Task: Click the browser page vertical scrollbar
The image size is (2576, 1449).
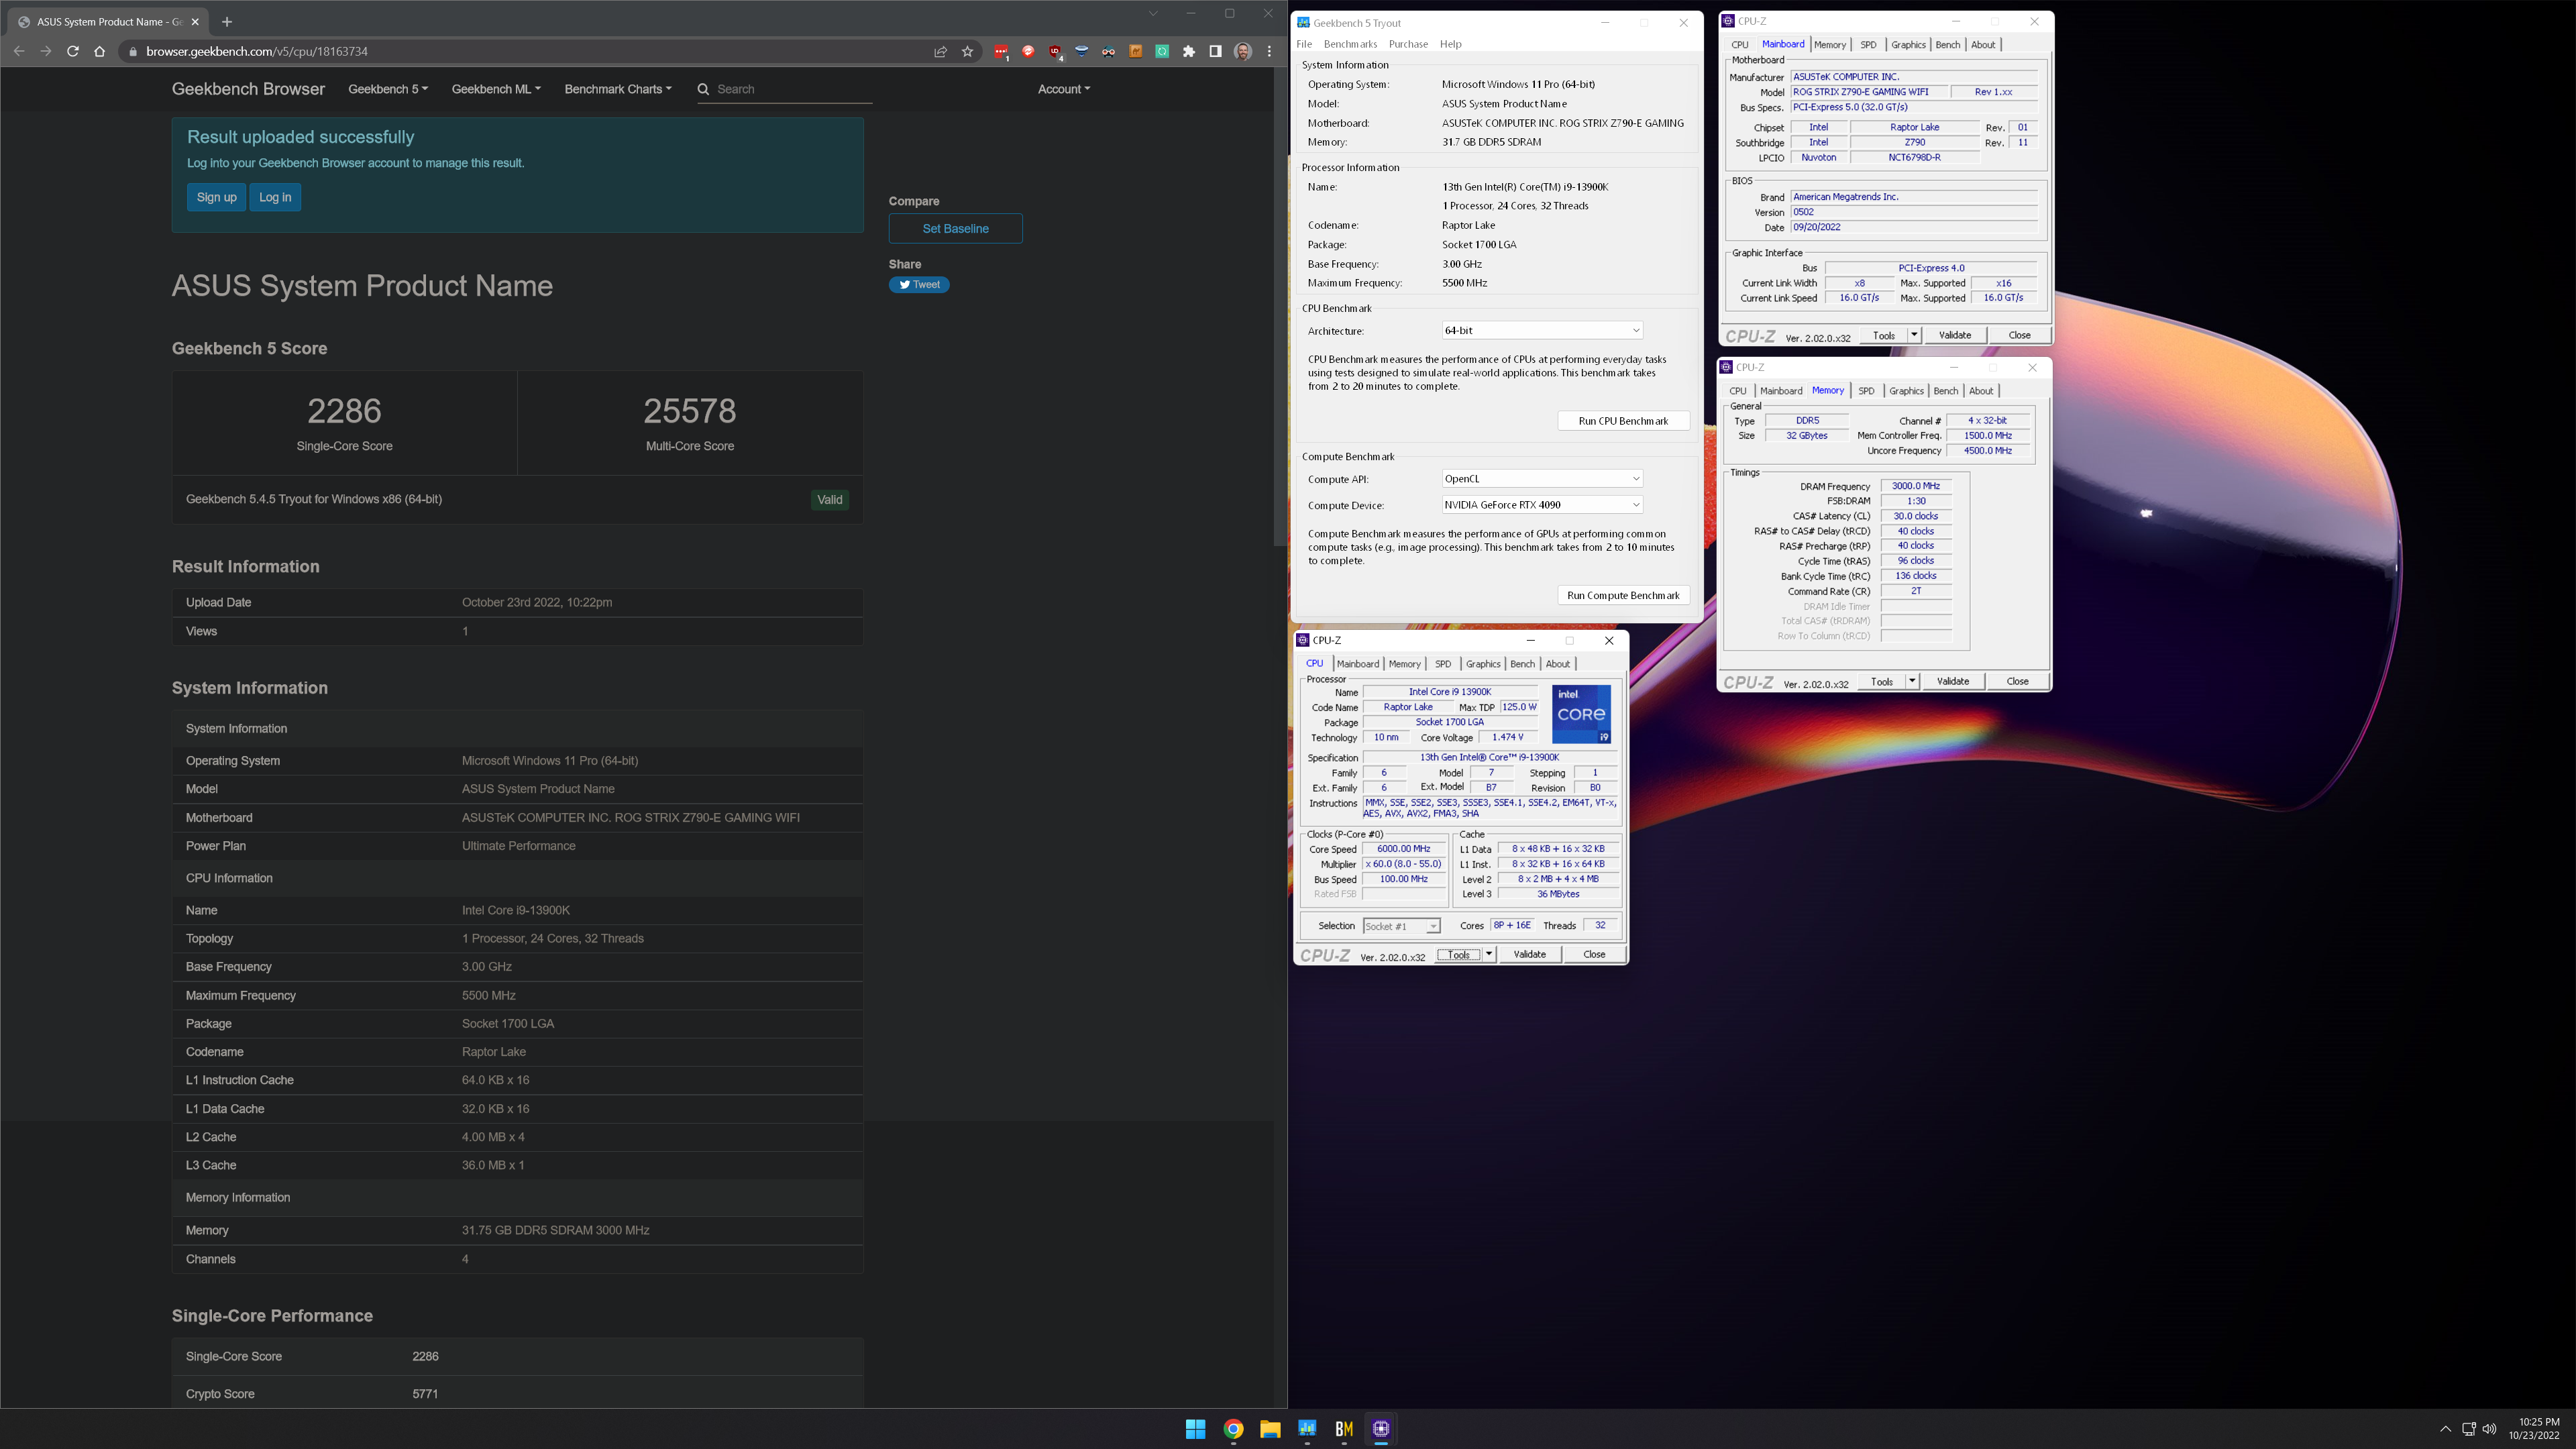Action: click(1280, 307)
